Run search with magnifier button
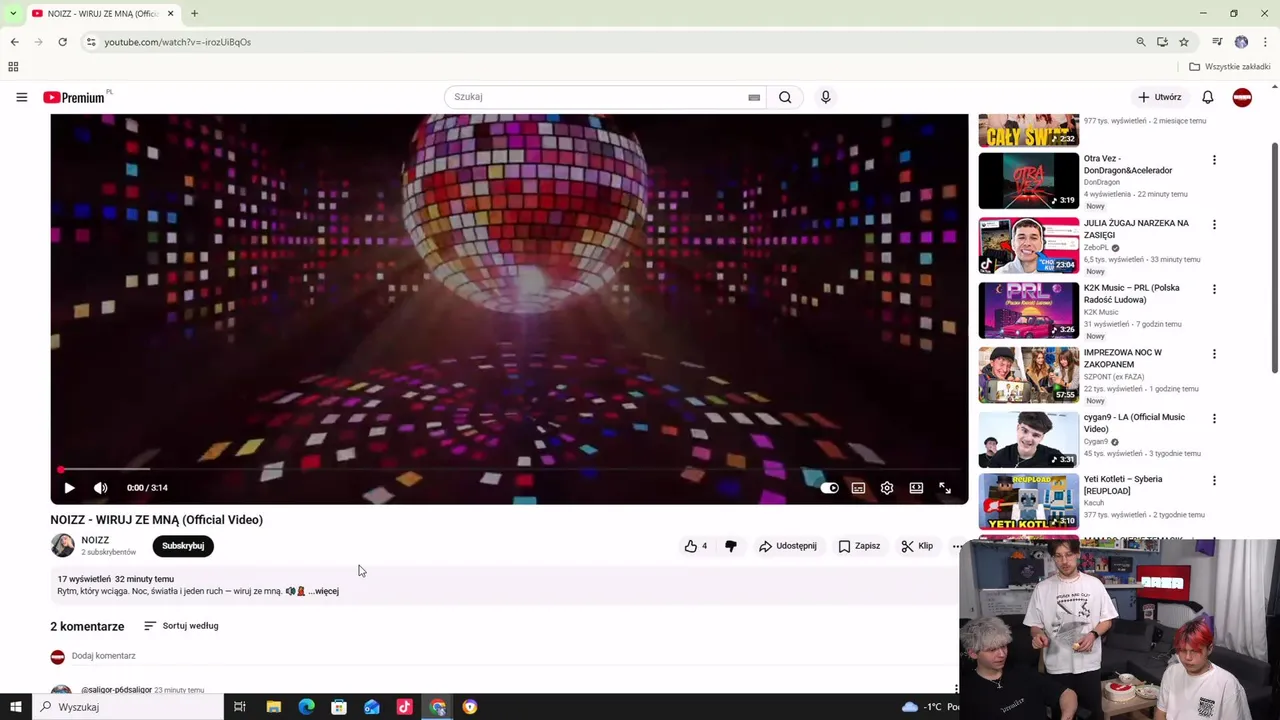The width and height of the screenshot is (1280, 720). pos(785,97)
